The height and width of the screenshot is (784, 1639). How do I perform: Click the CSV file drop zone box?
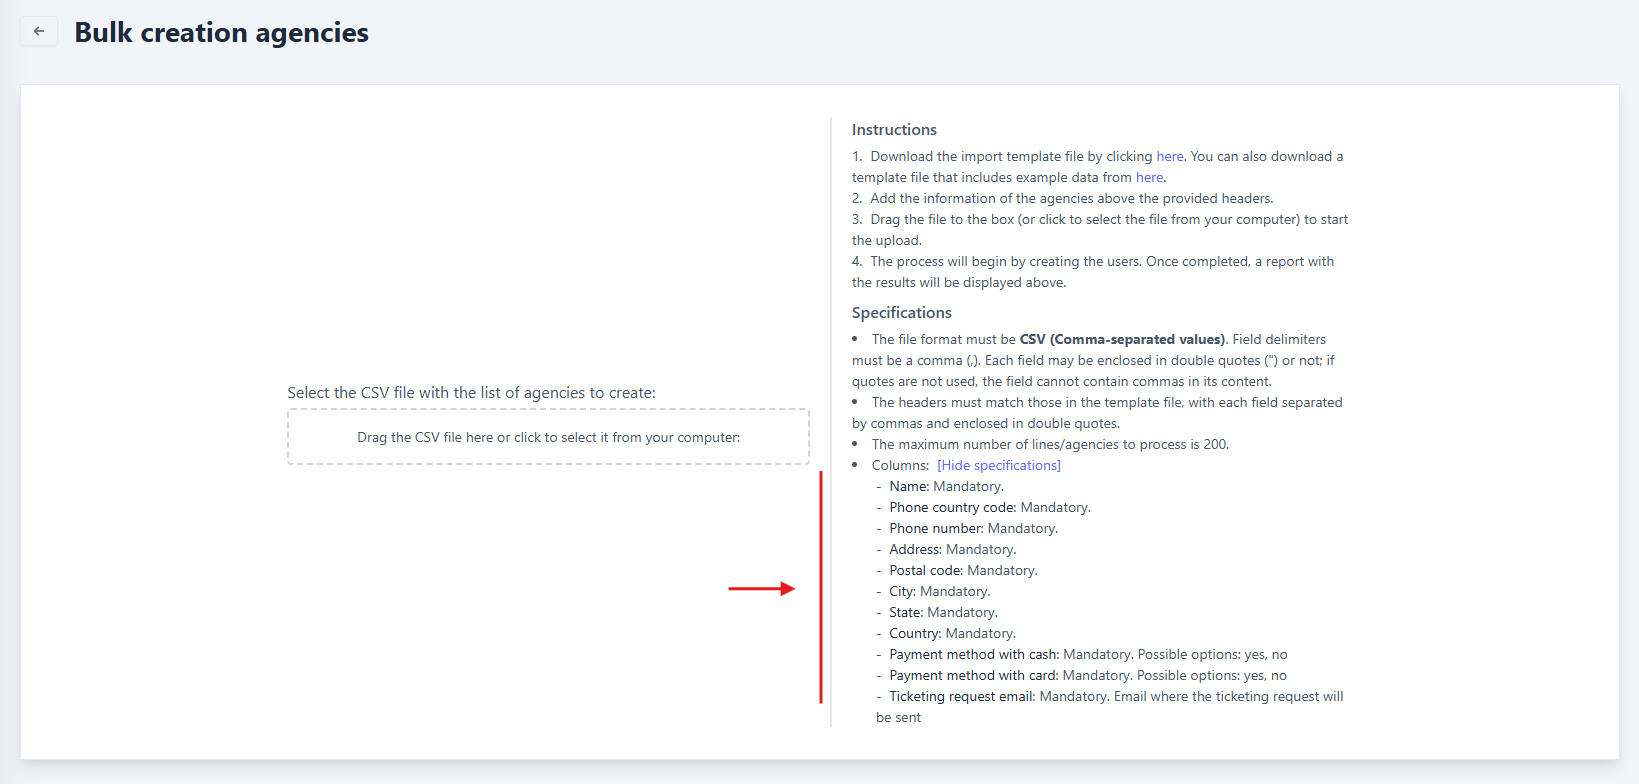tap(548, 437)
